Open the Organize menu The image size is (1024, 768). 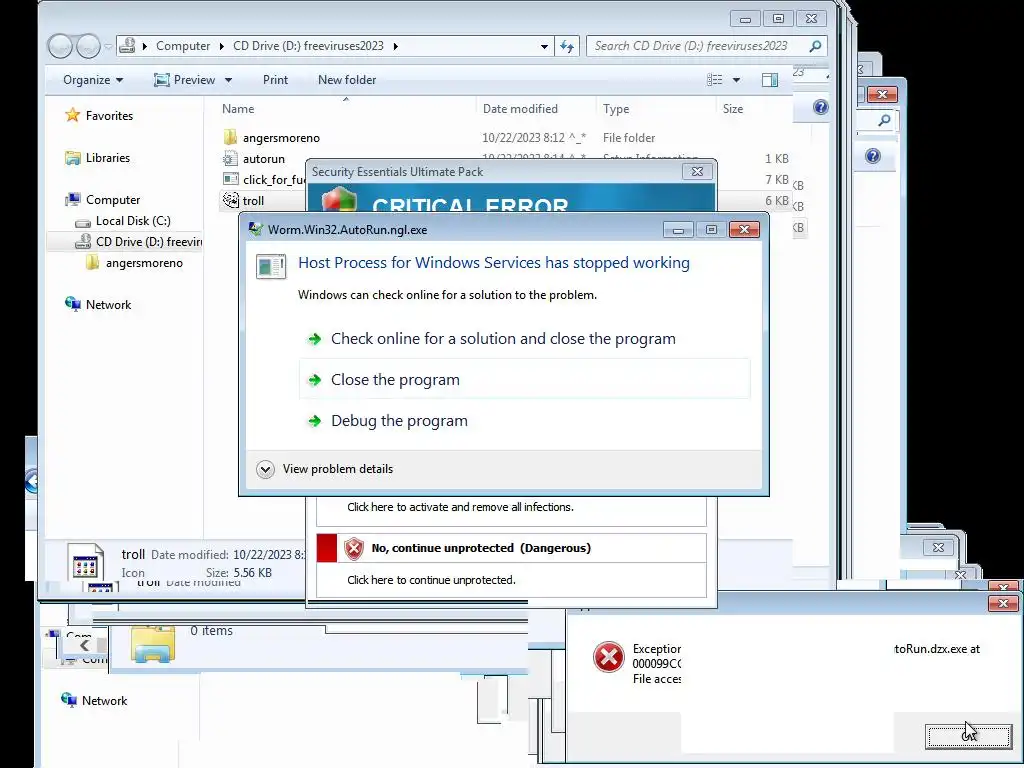click(x=93, y=80)
